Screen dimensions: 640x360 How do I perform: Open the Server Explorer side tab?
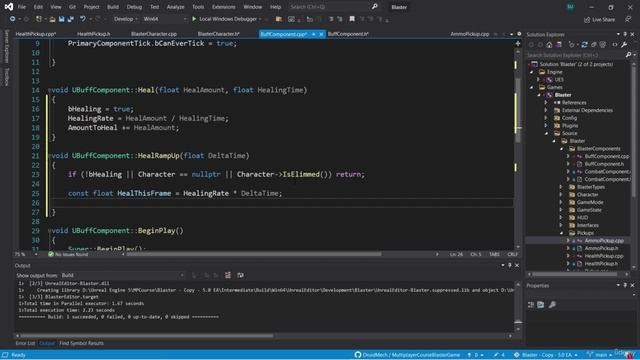tap(6, 46)
